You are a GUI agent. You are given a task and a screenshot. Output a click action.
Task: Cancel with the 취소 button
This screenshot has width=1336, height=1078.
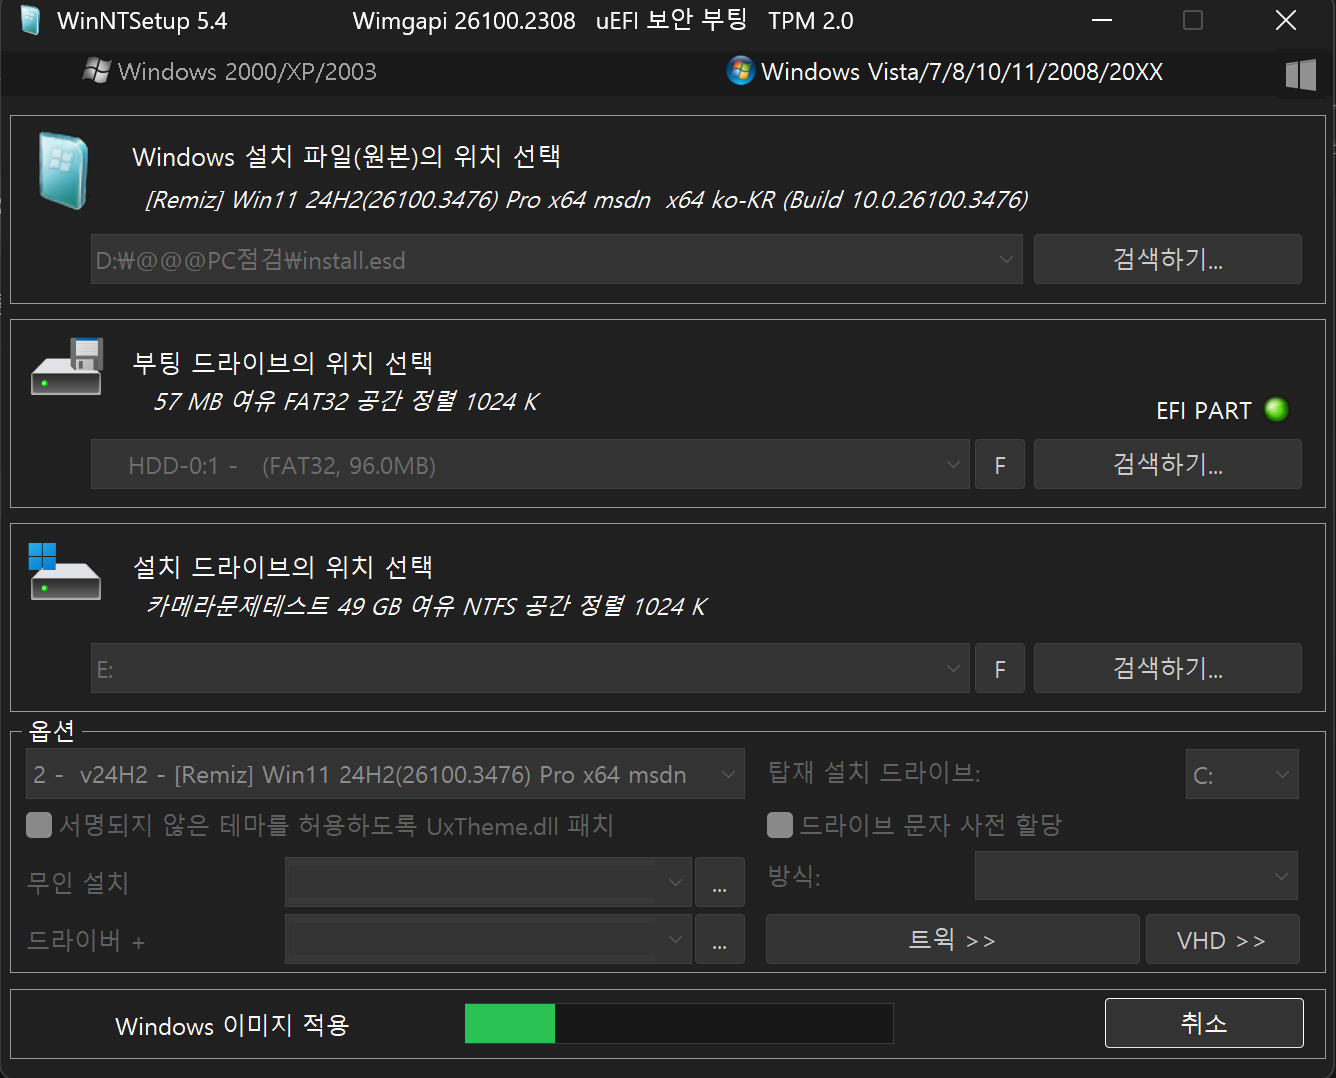coord(1204,1023)
